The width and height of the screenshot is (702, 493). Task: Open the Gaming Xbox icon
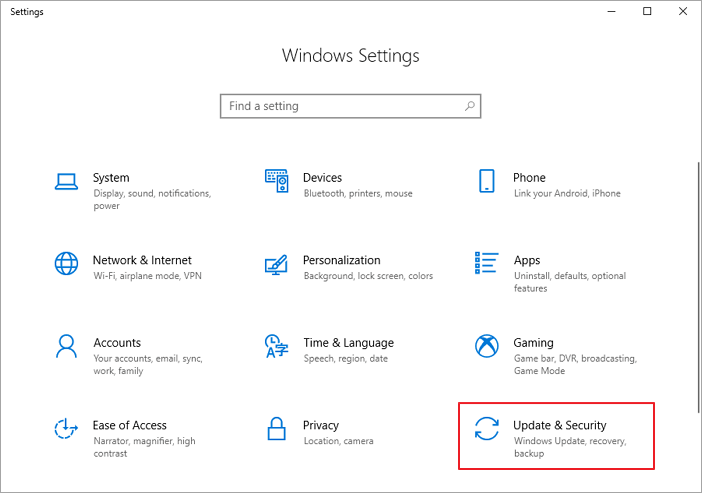[487, 346]
